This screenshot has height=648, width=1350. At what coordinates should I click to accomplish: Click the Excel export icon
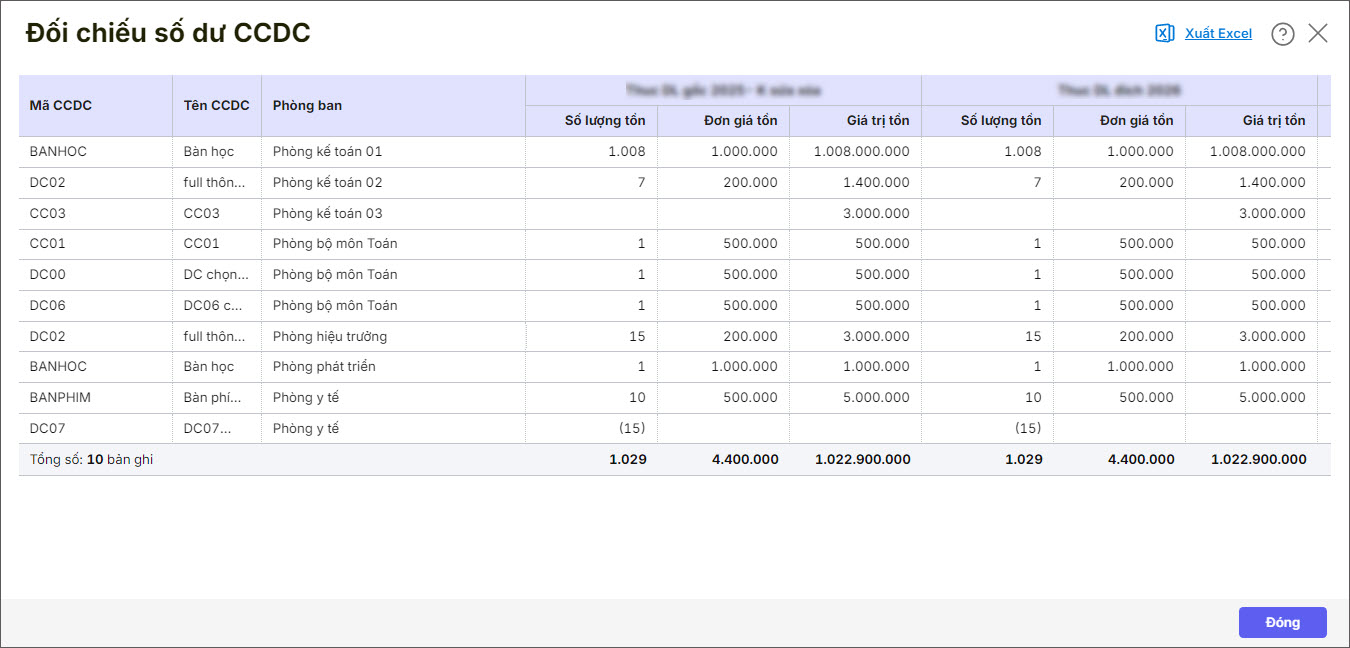pos(1164,33)
